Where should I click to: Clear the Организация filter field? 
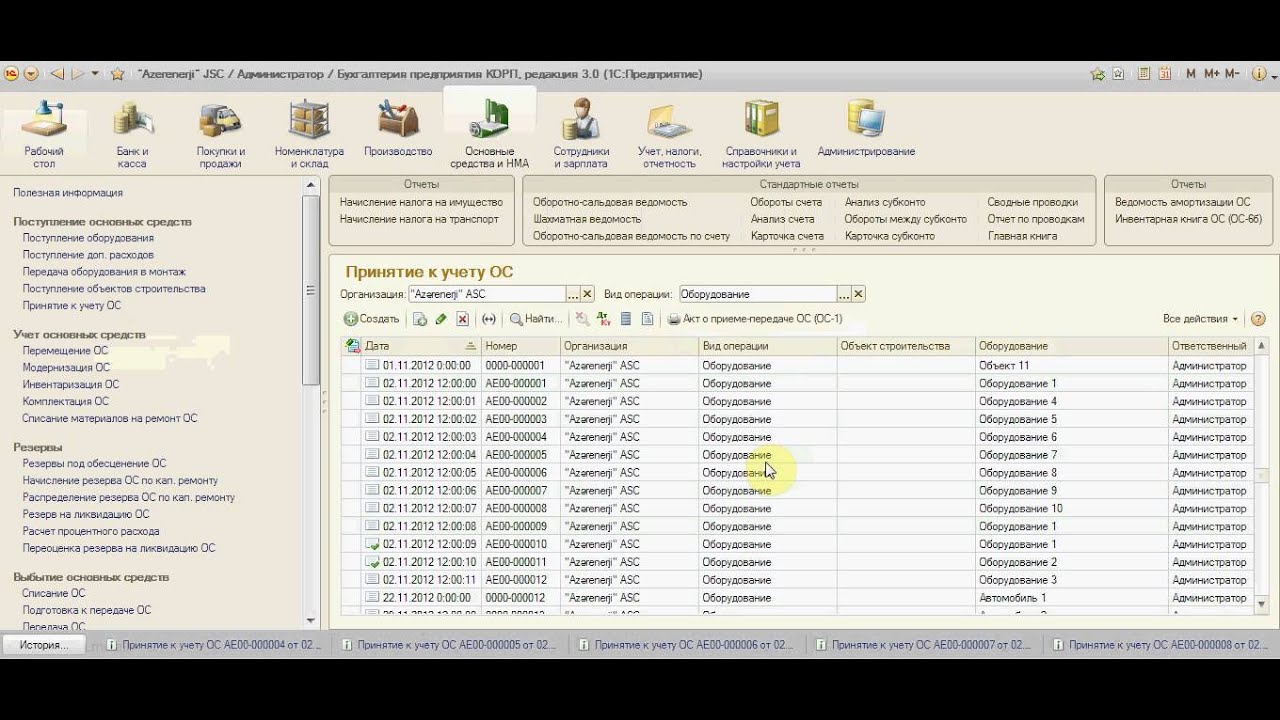point(587,294)
